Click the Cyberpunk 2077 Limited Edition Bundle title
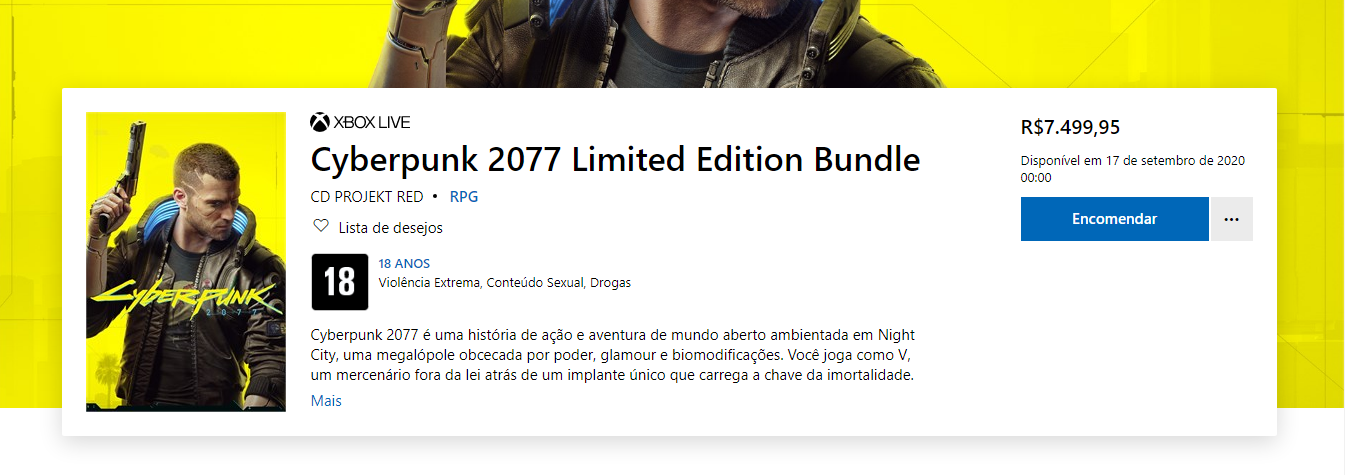This screenshot has width=1345, height=475. [x=615, y=160]
